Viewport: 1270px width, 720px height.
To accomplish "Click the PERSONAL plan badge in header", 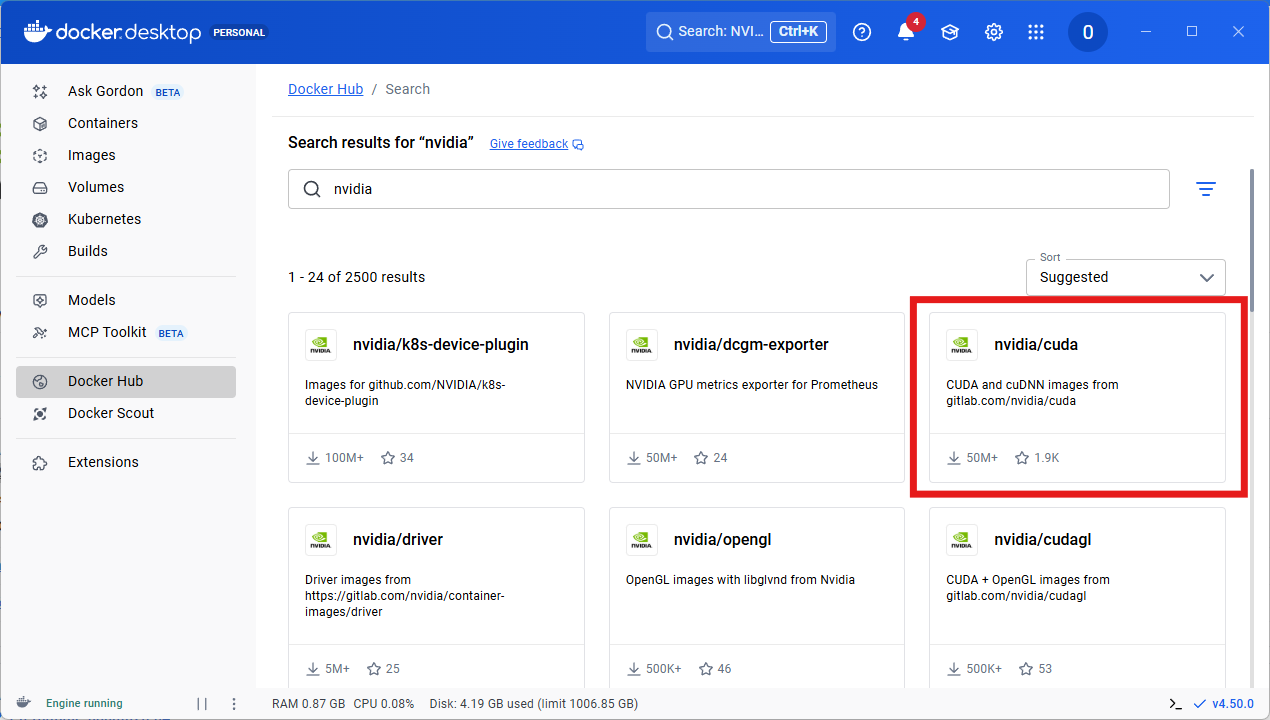I will point(239,32).
